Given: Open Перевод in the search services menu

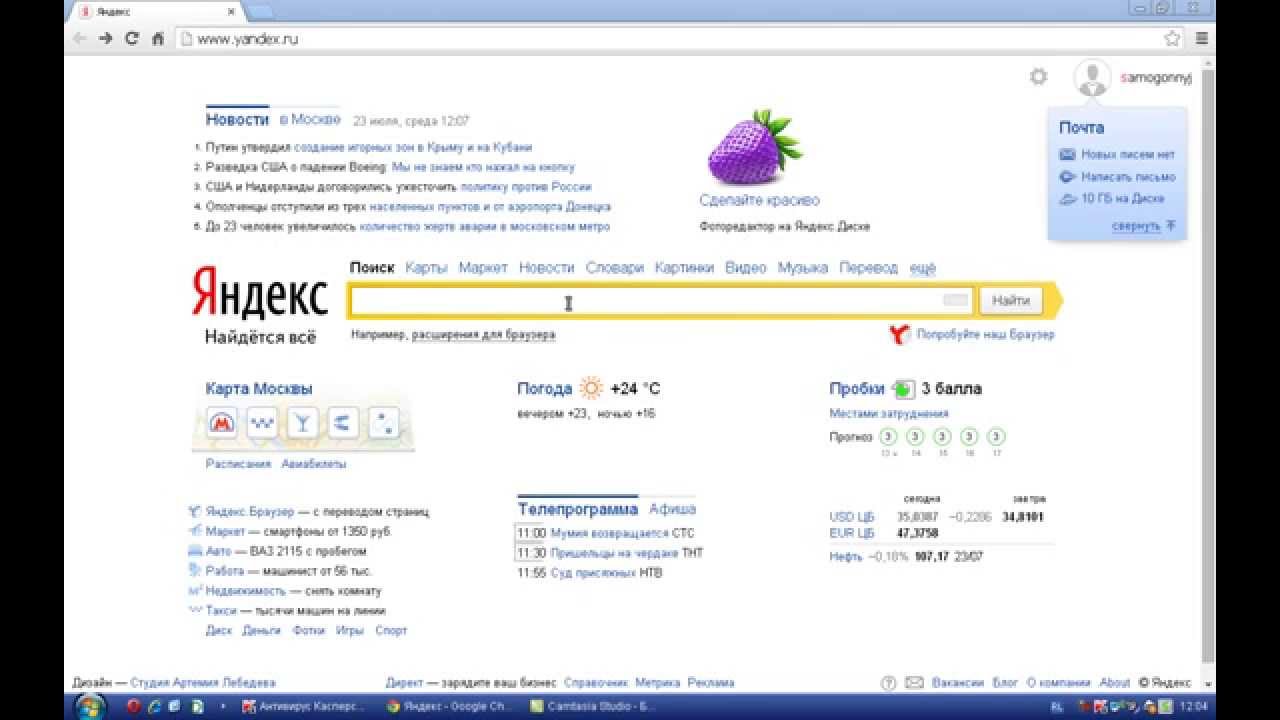Looking at the screenshot, I should tap(868, 268).
